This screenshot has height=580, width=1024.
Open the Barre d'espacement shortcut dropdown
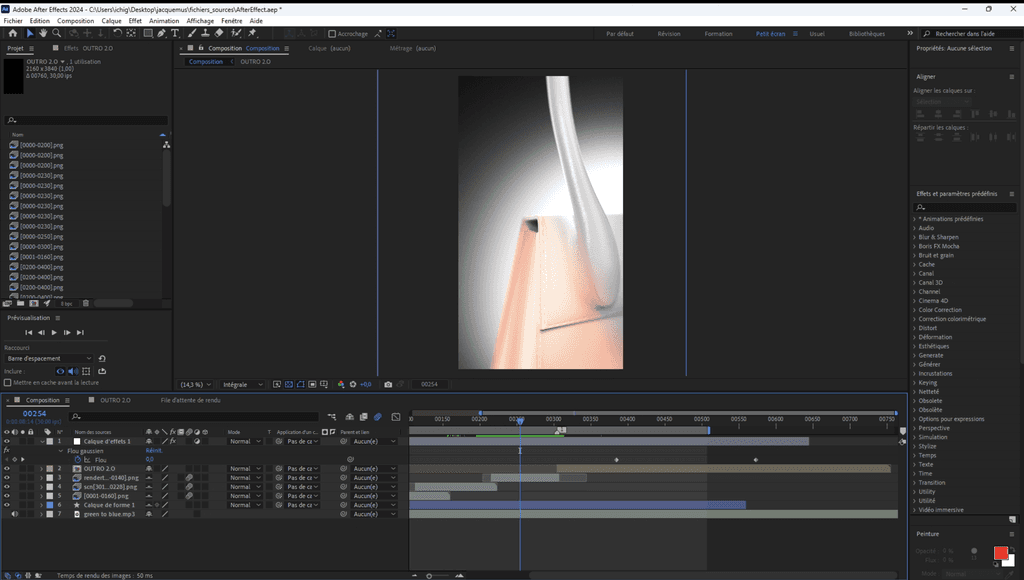[x=48, y=358]
